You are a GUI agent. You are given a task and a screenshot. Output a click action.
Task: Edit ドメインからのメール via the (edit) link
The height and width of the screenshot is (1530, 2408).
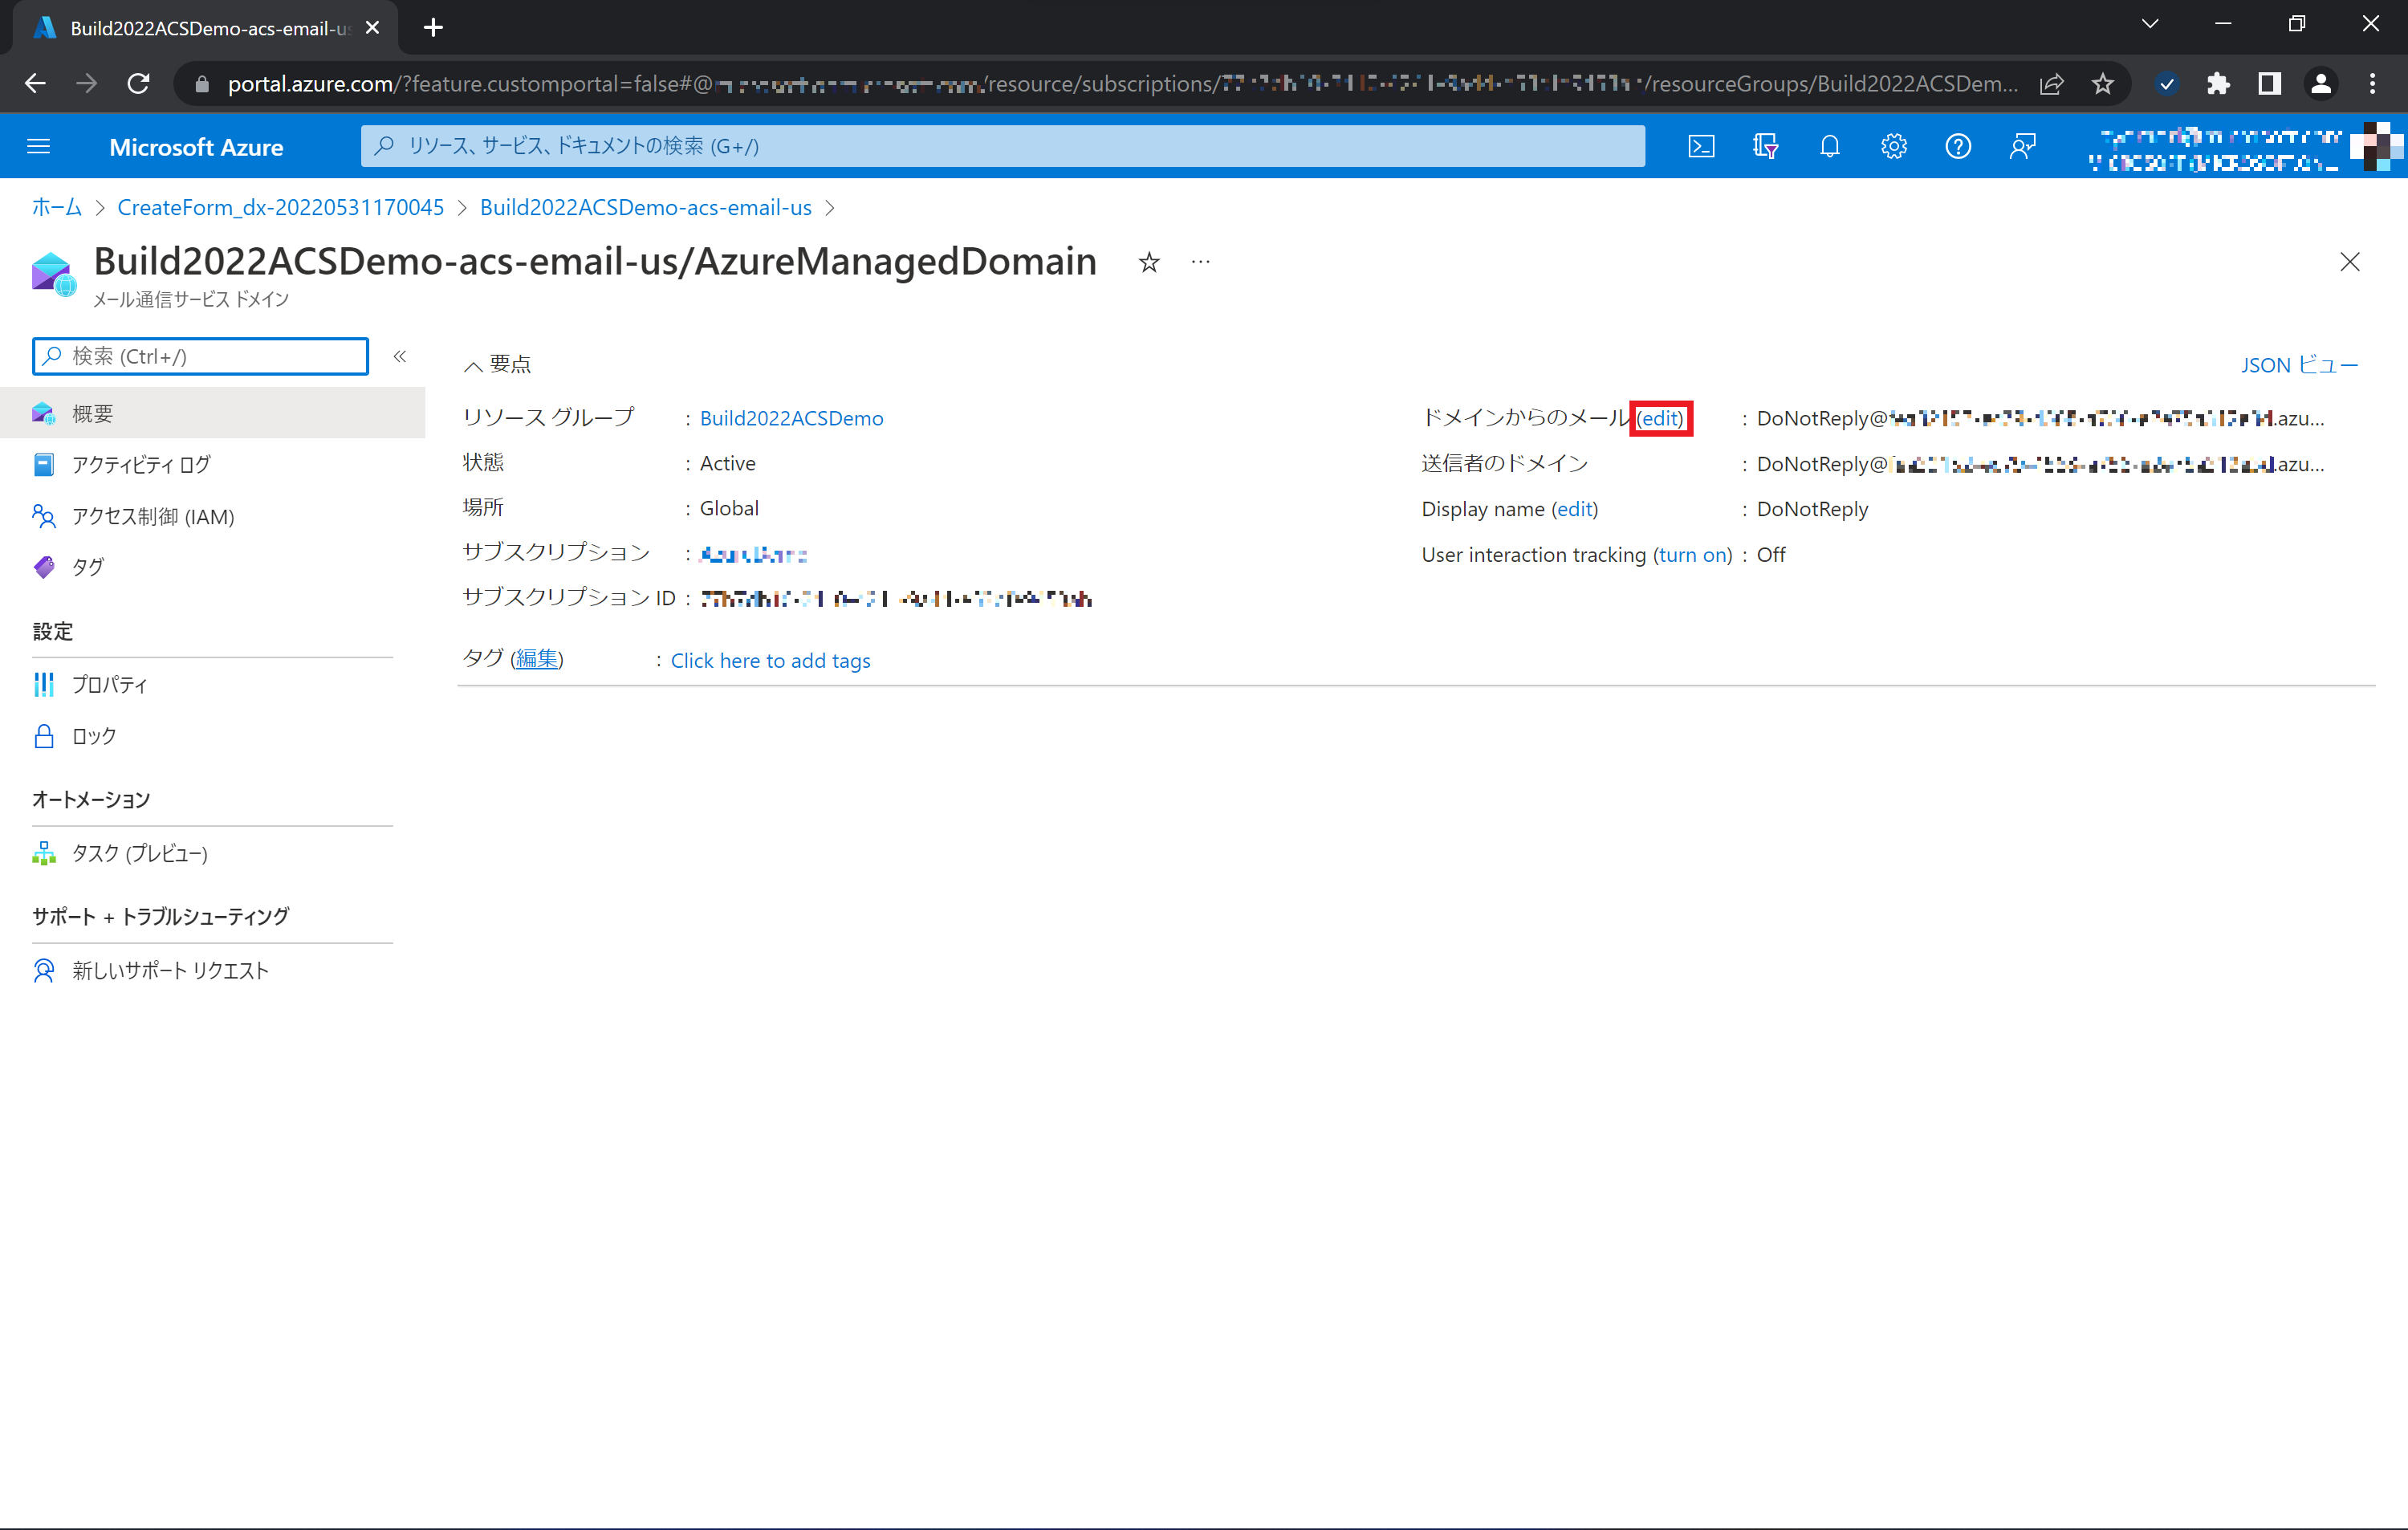point(1661,418)
